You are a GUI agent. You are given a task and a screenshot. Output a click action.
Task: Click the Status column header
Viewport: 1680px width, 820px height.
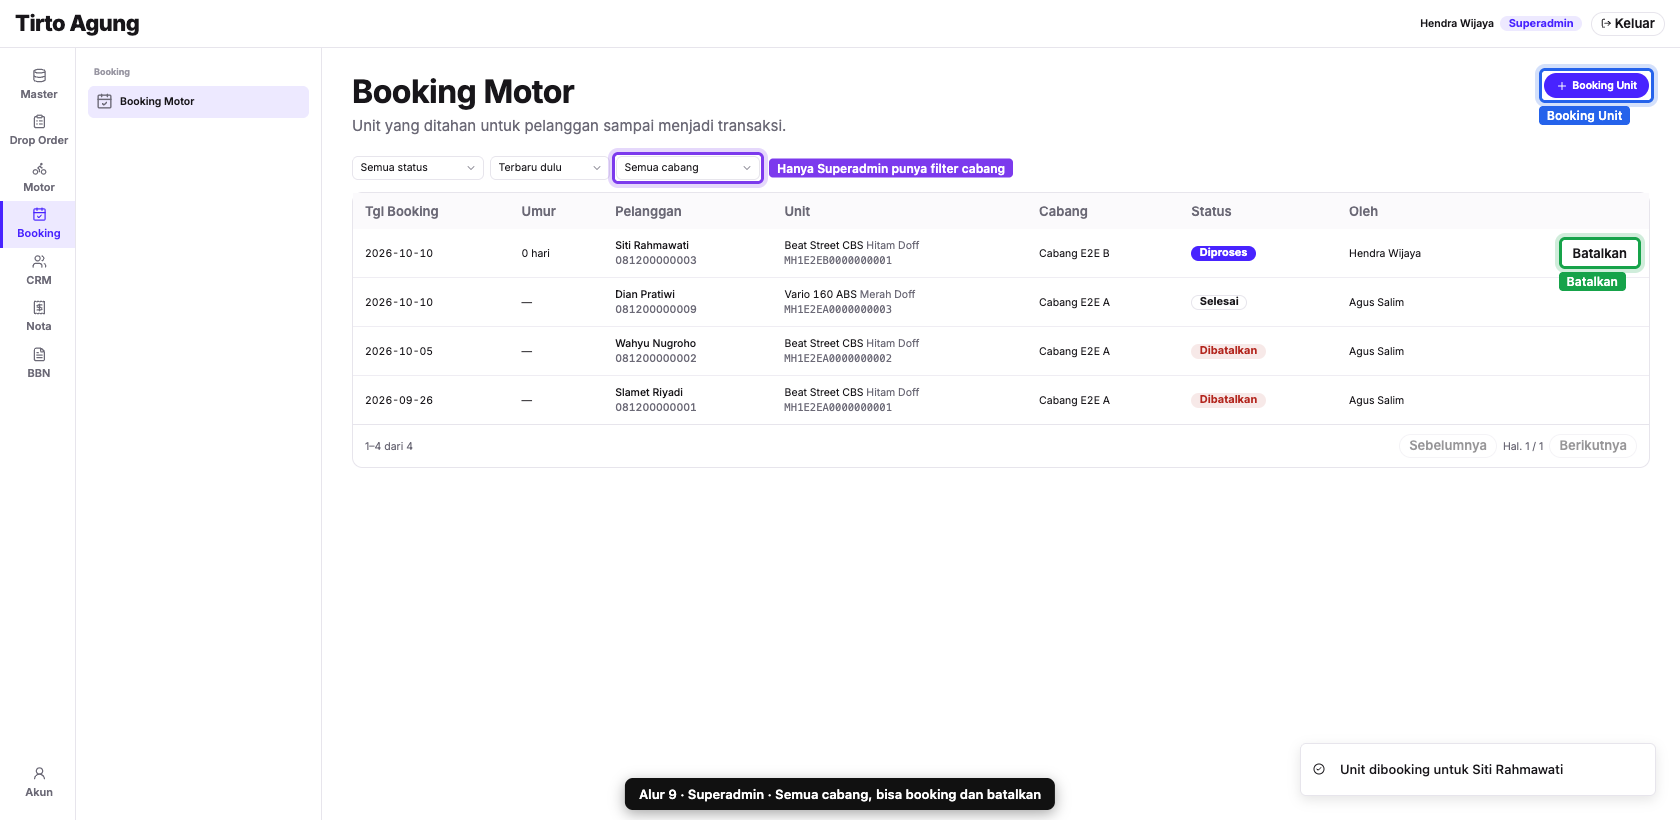point(1211,212)
